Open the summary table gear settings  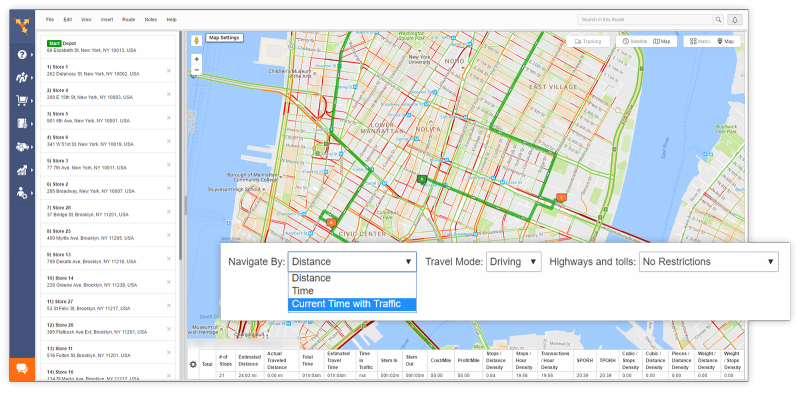193,364
